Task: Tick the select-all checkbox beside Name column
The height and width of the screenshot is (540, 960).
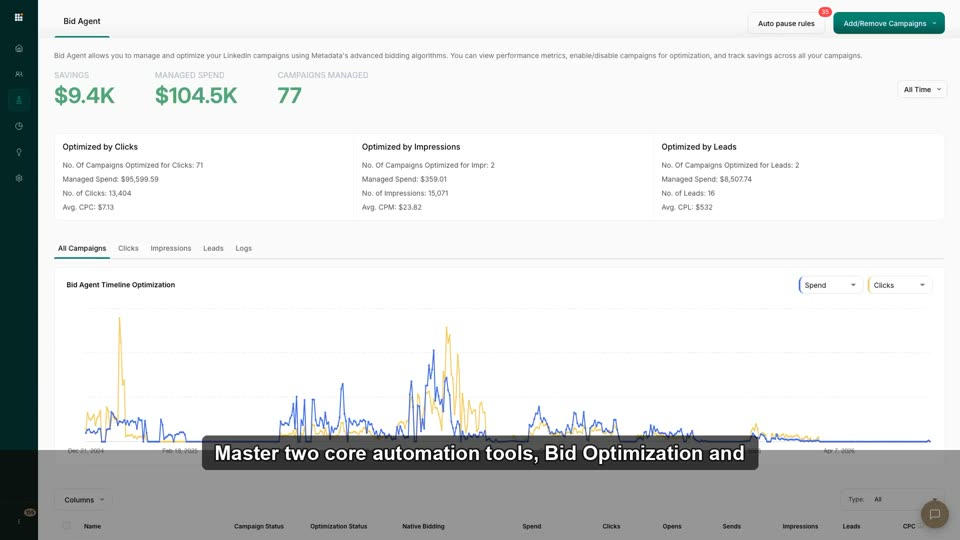Action: point(66,526)
